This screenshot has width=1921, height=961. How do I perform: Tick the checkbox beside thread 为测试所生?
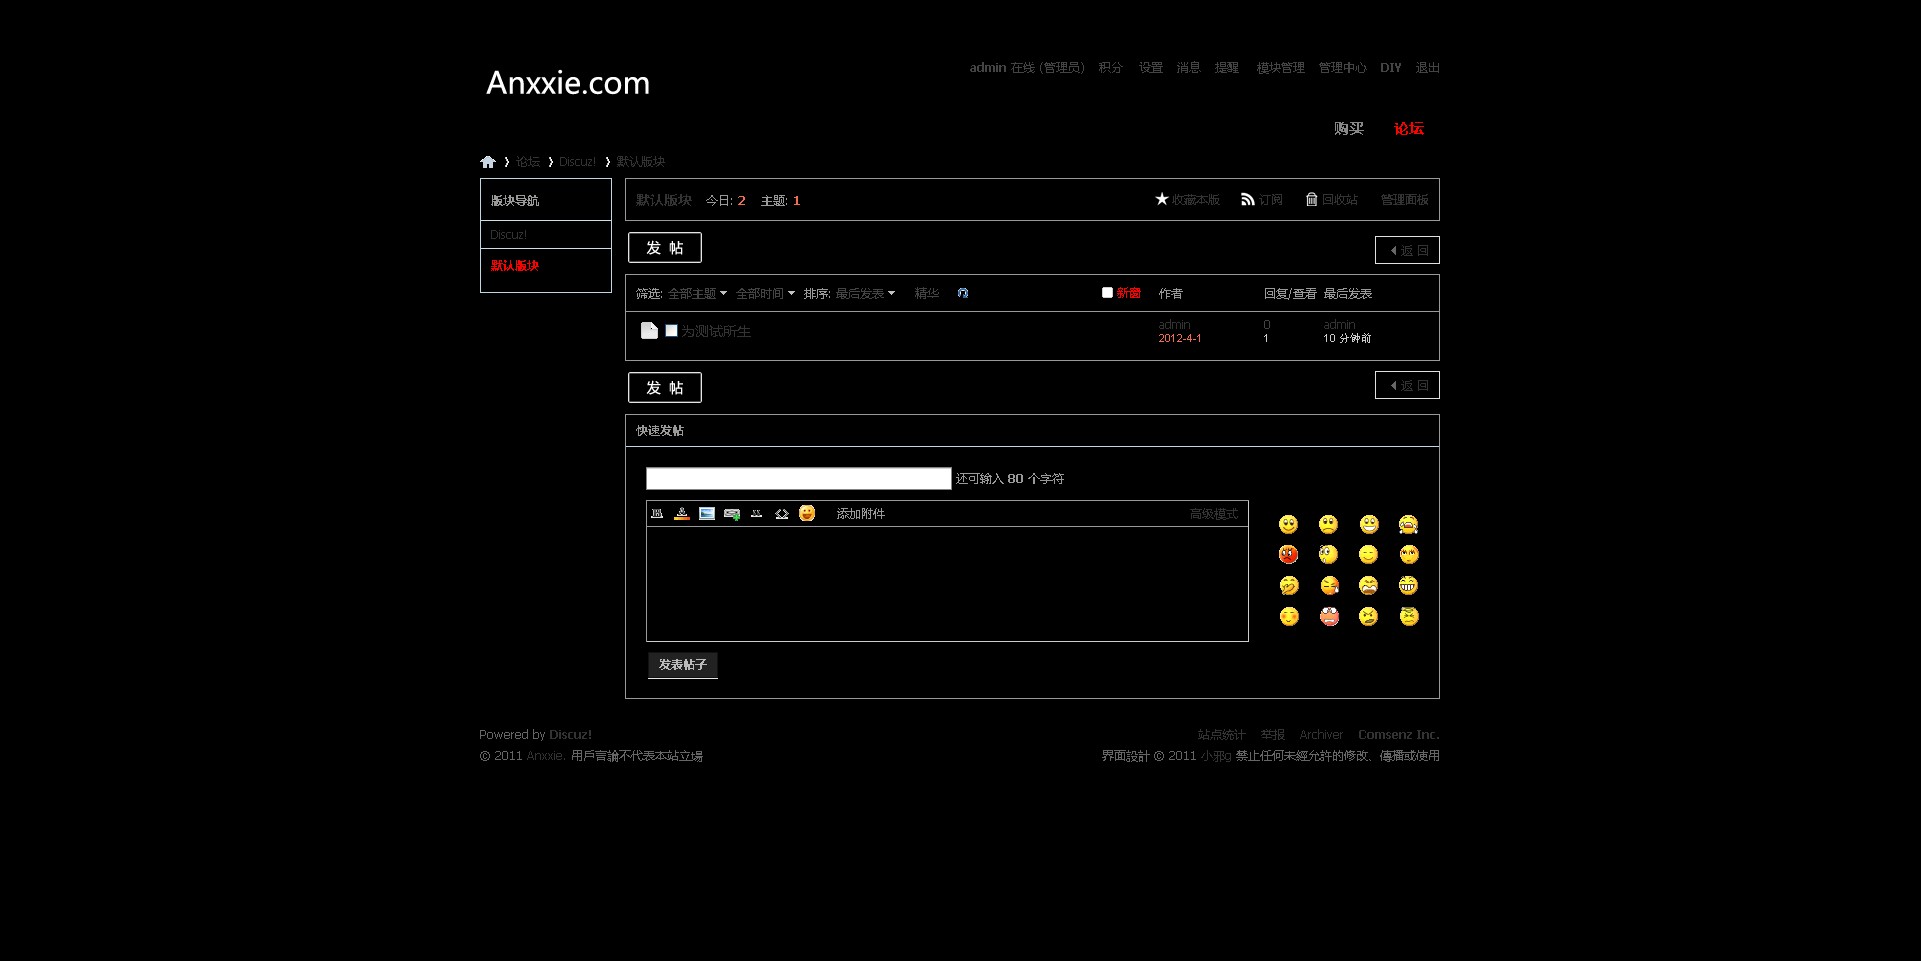(x=671, y=330)
